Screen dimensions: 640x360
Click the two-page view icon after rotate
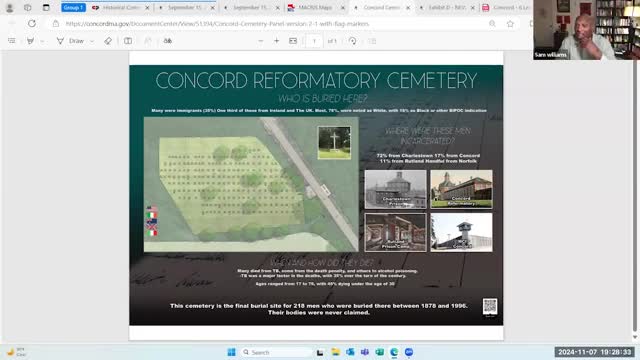point(371,41)
